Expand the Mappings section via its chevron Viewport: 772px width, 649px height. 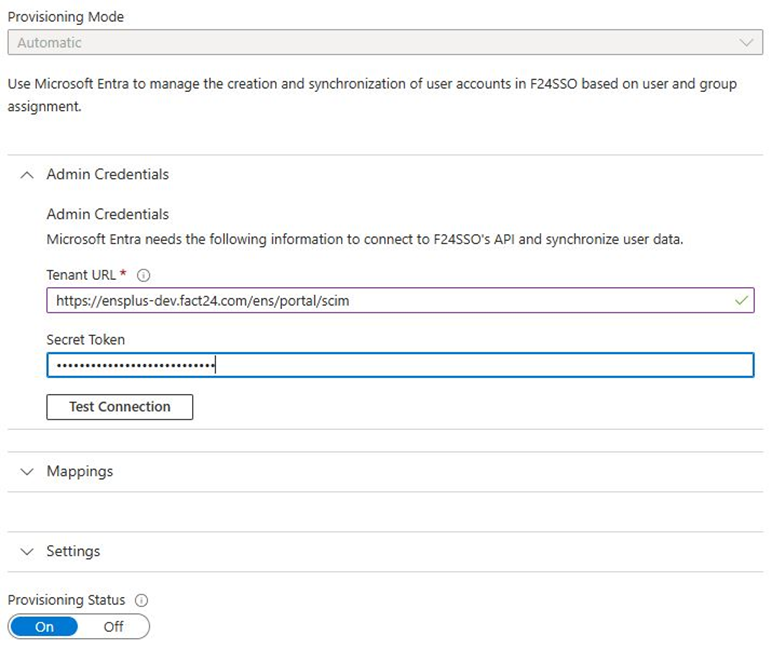pyautogui.click(x=27, y=472)
